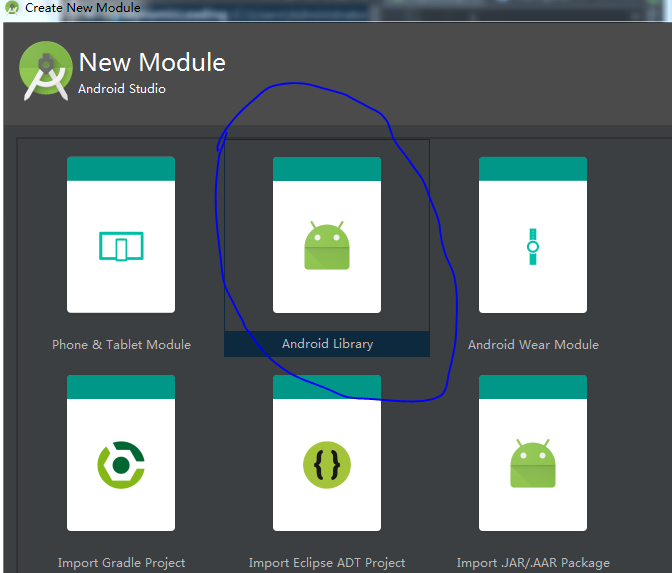This screenshot has height=573, width=672.
Task: Select the Import .JAR/.AAR Package card
Action: [533, 453]
